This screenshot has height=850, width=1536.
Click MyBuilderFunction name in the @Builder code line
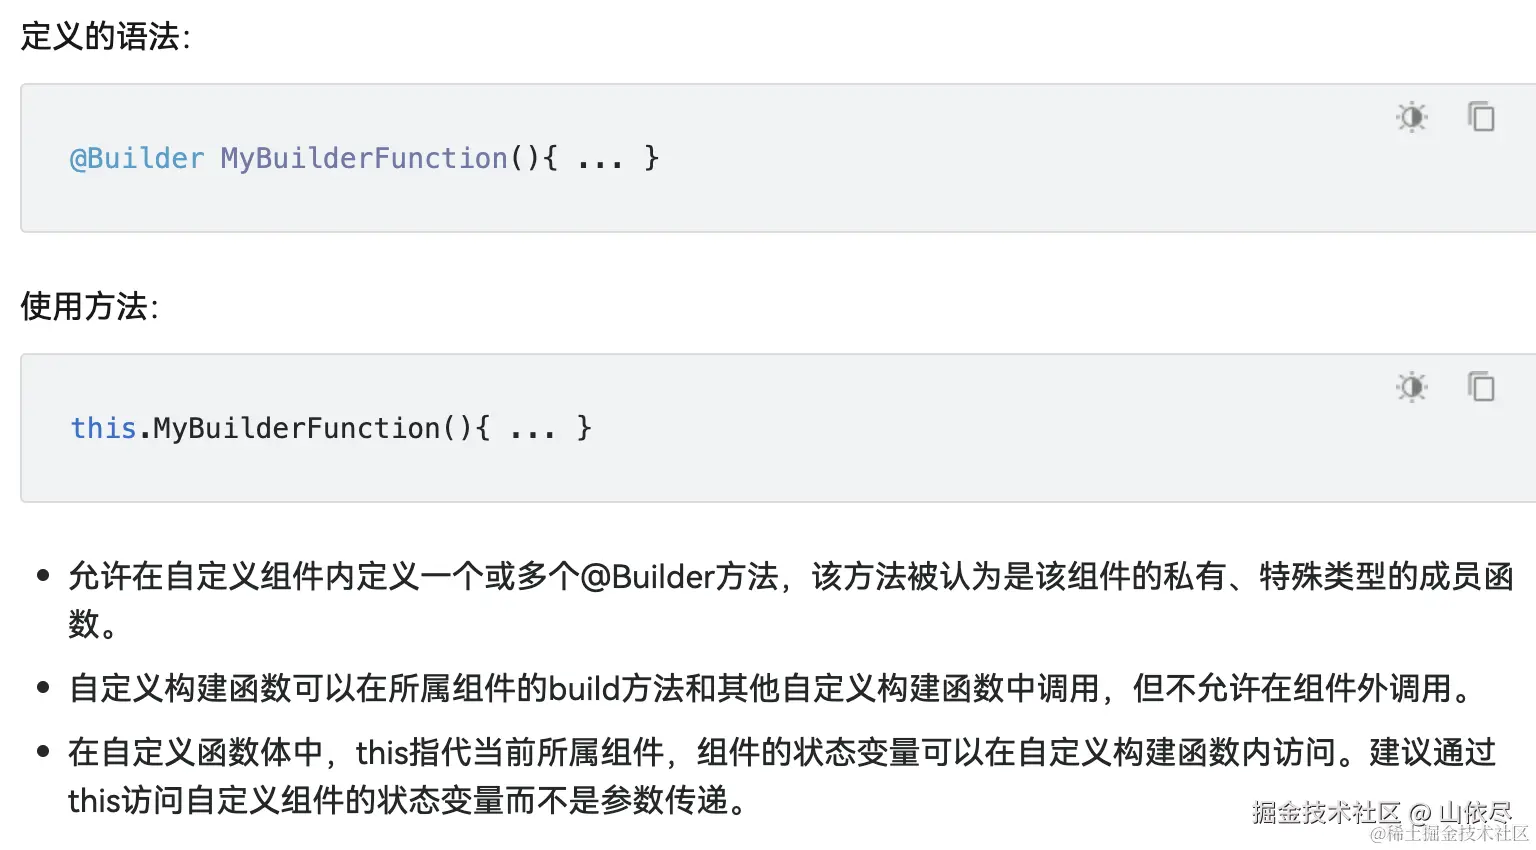[363, 159]
